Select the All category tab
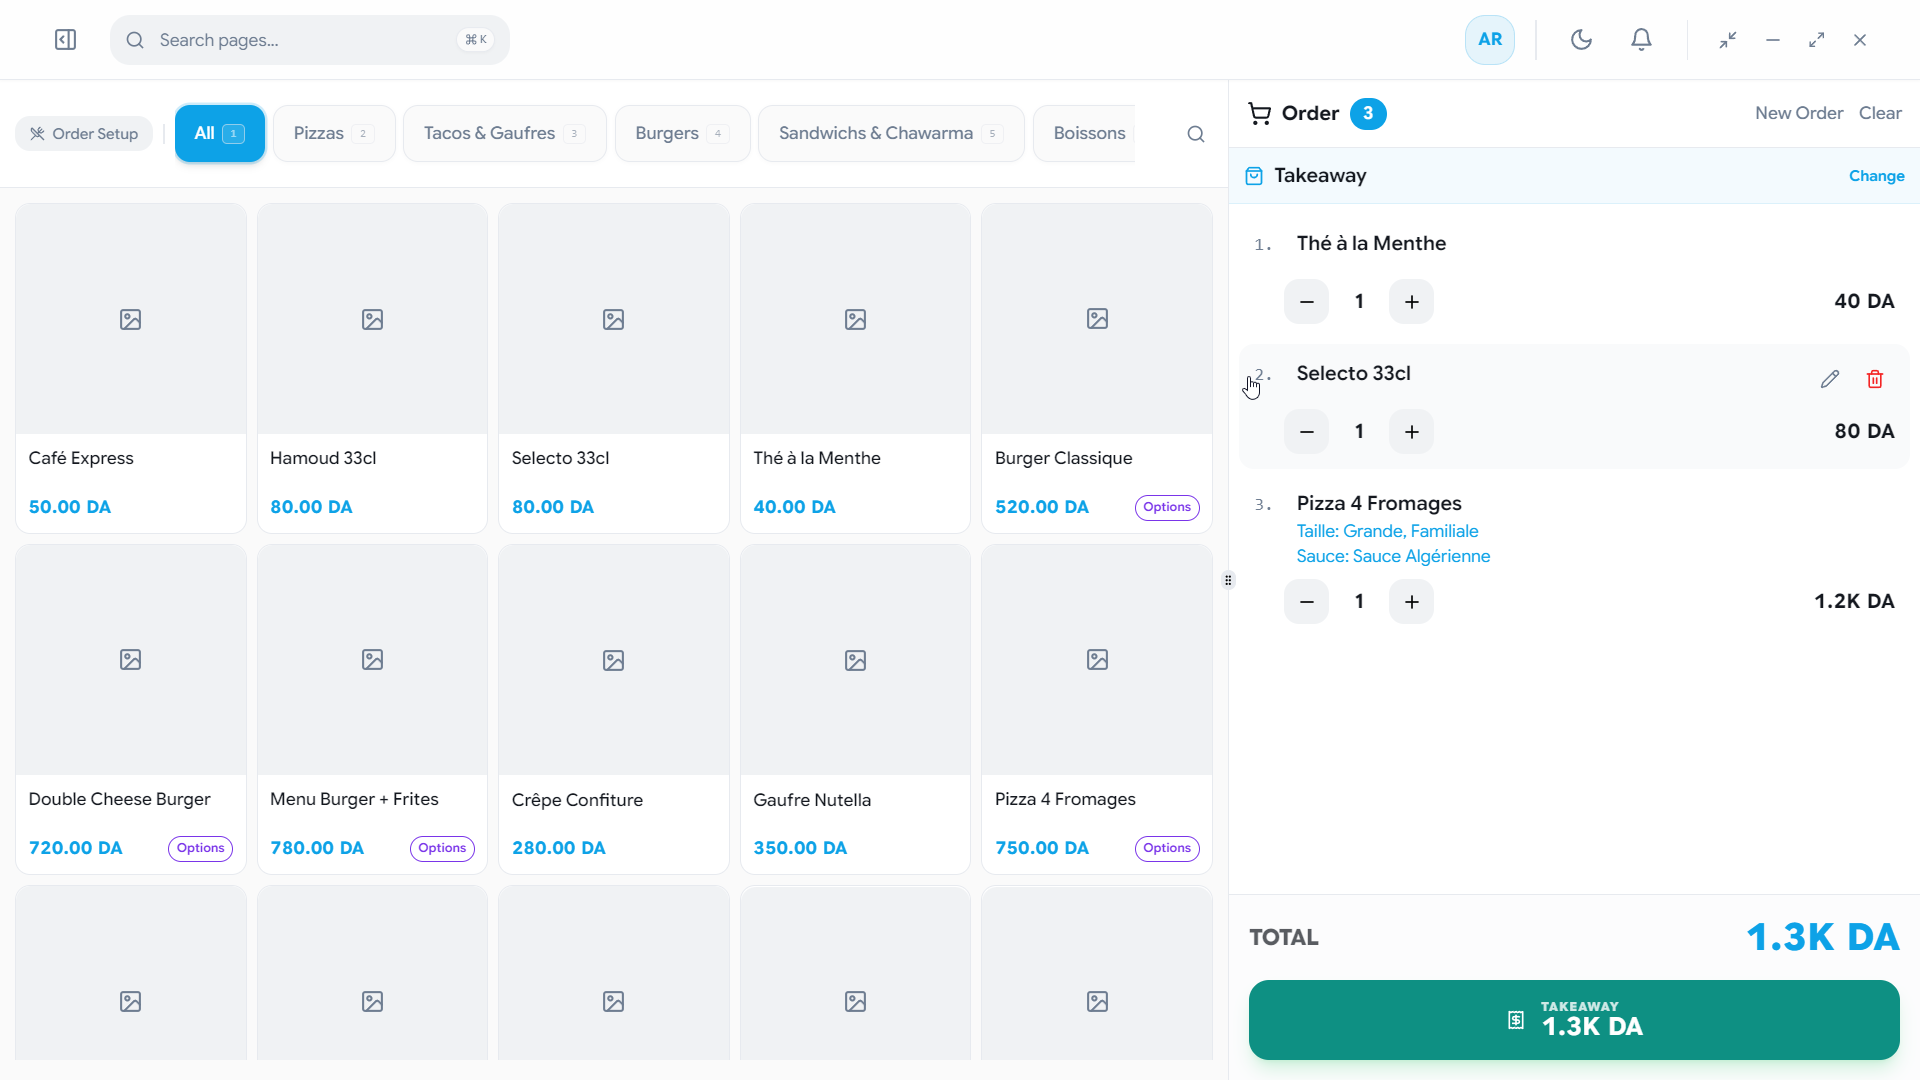The height and width of the screenshot is (1080, 1920). (x=220, y=133)
